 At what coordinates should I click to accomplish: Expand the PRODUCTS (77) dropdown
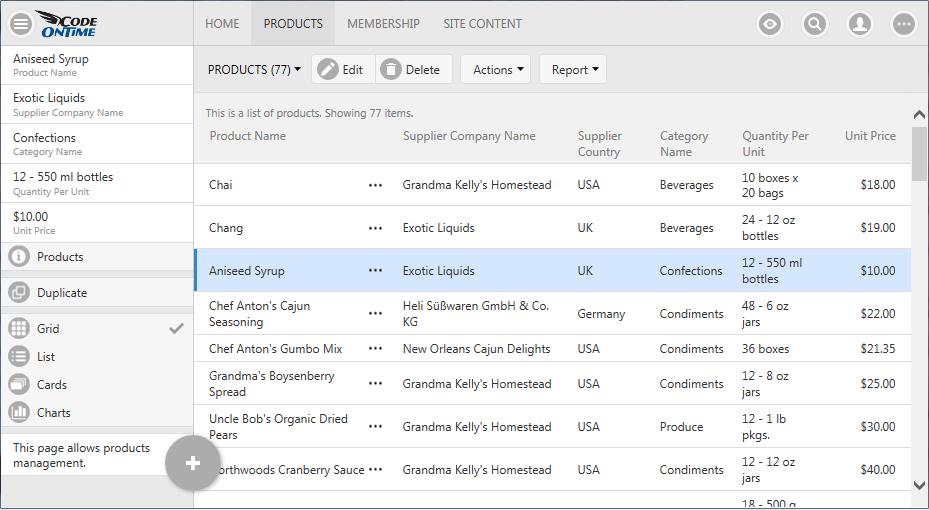pos(254,69)
